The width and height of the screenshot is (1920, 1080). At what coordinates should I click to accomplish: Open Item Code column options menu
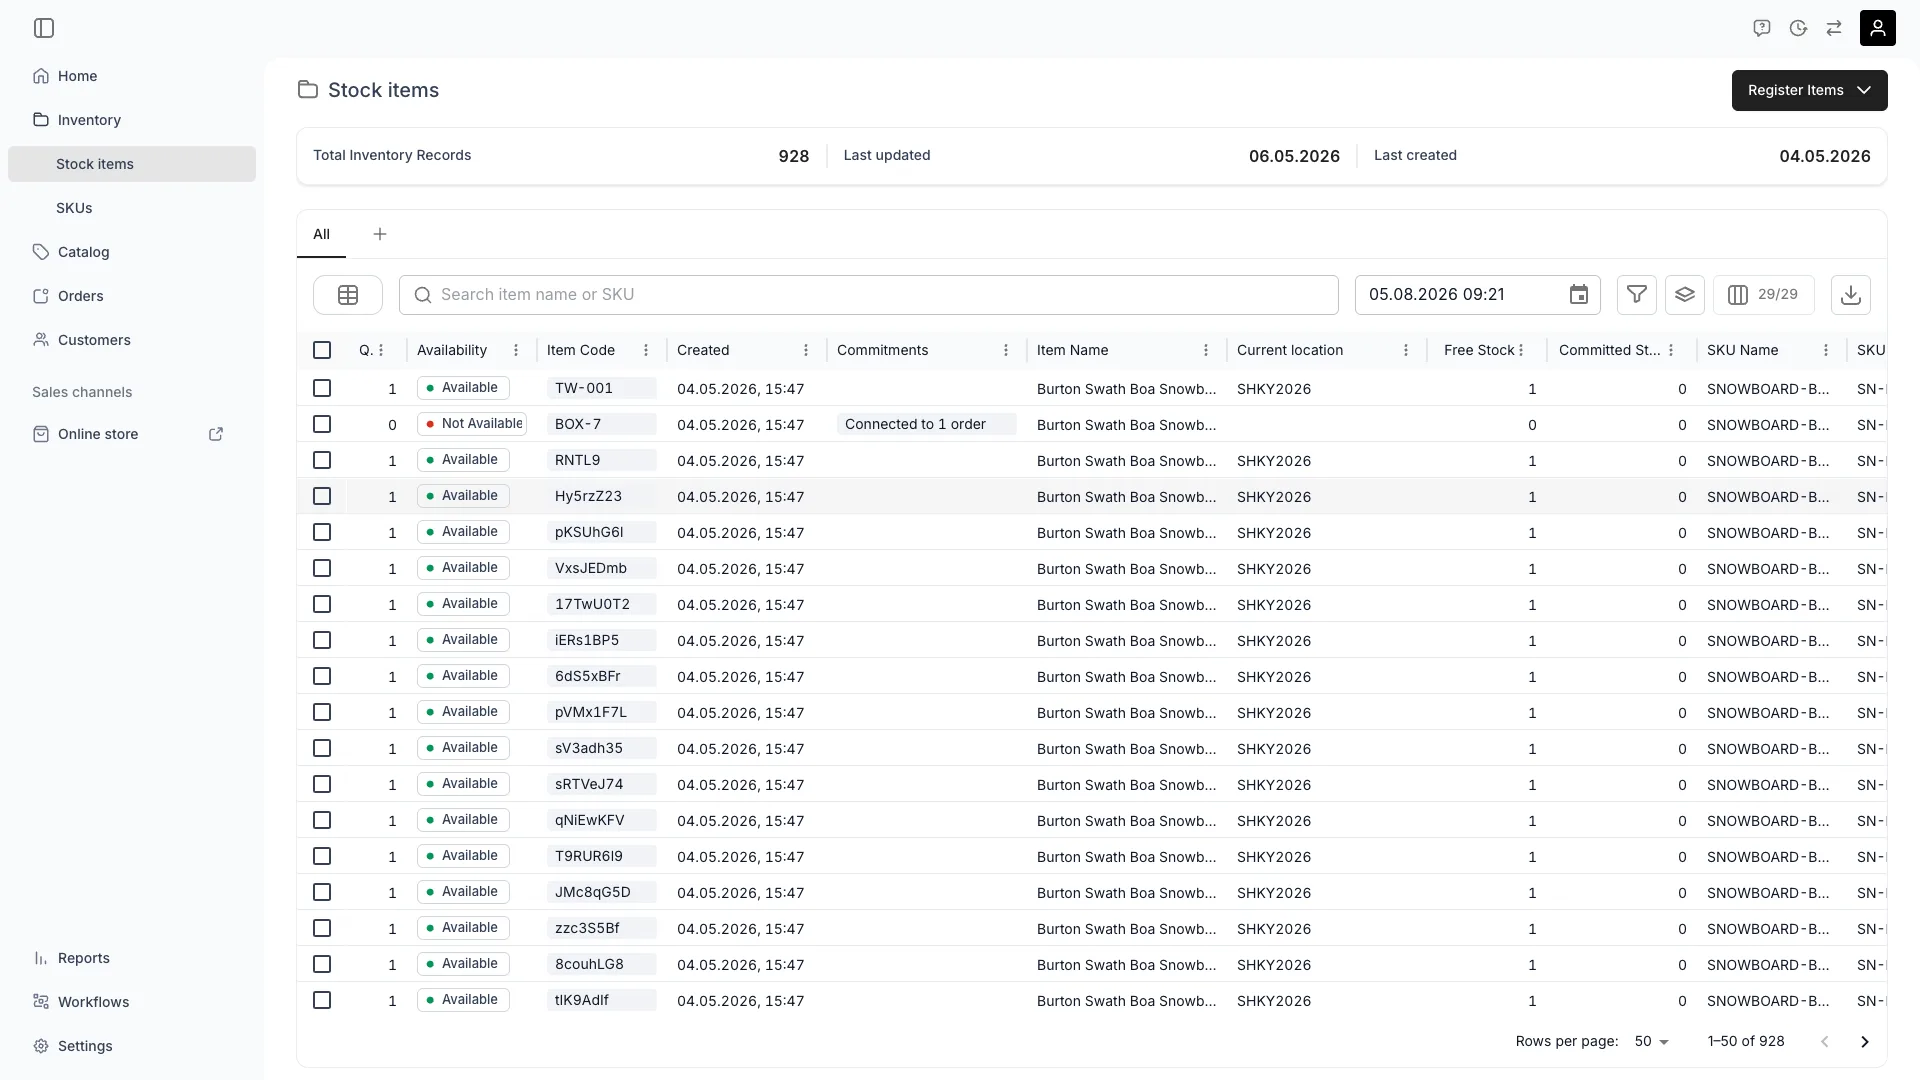coord(646,350)
